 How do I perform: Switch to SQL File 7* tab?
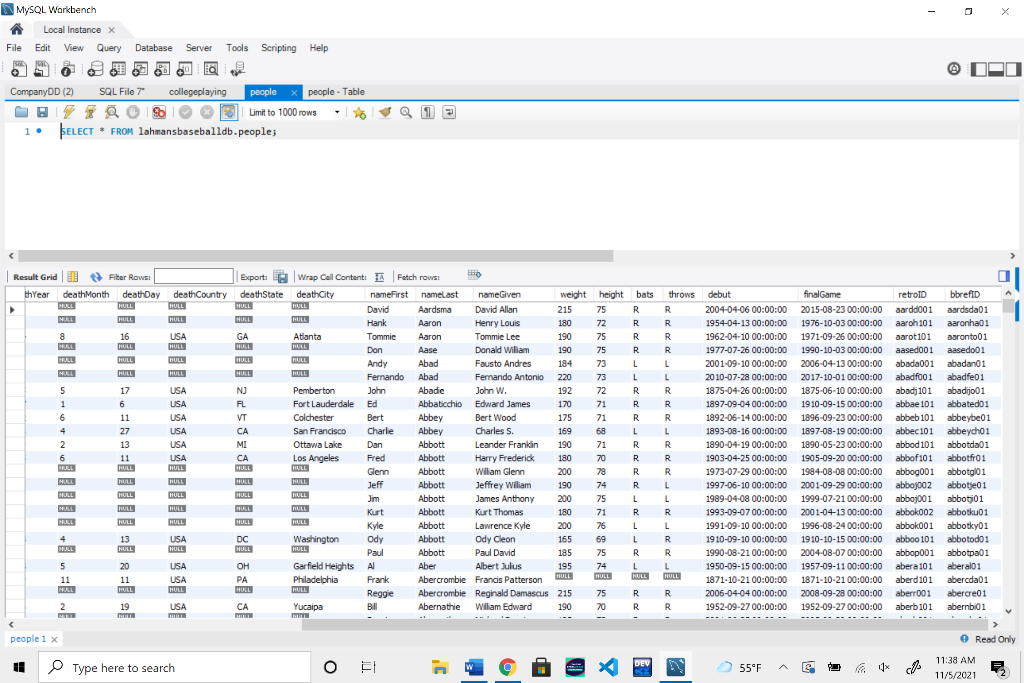tap(122, 92)
